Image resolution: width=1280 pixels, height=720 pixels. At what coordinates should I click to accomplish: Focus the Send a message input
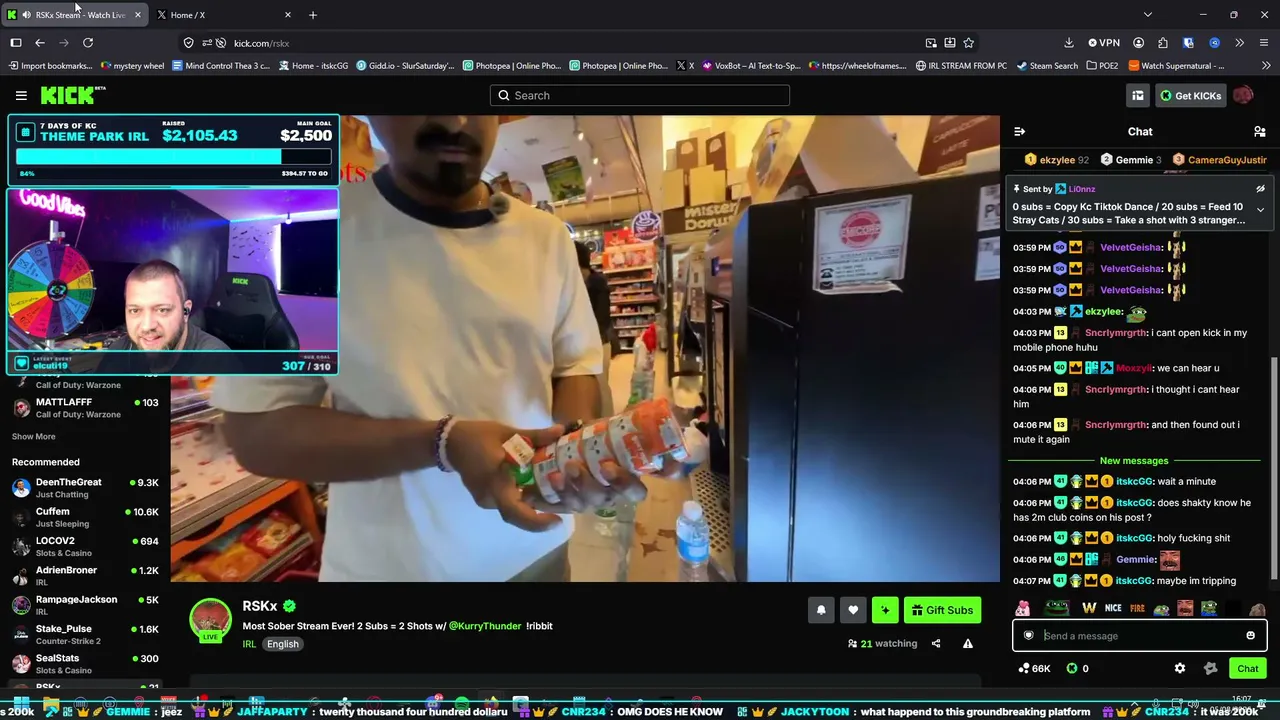pos(1139,635)
